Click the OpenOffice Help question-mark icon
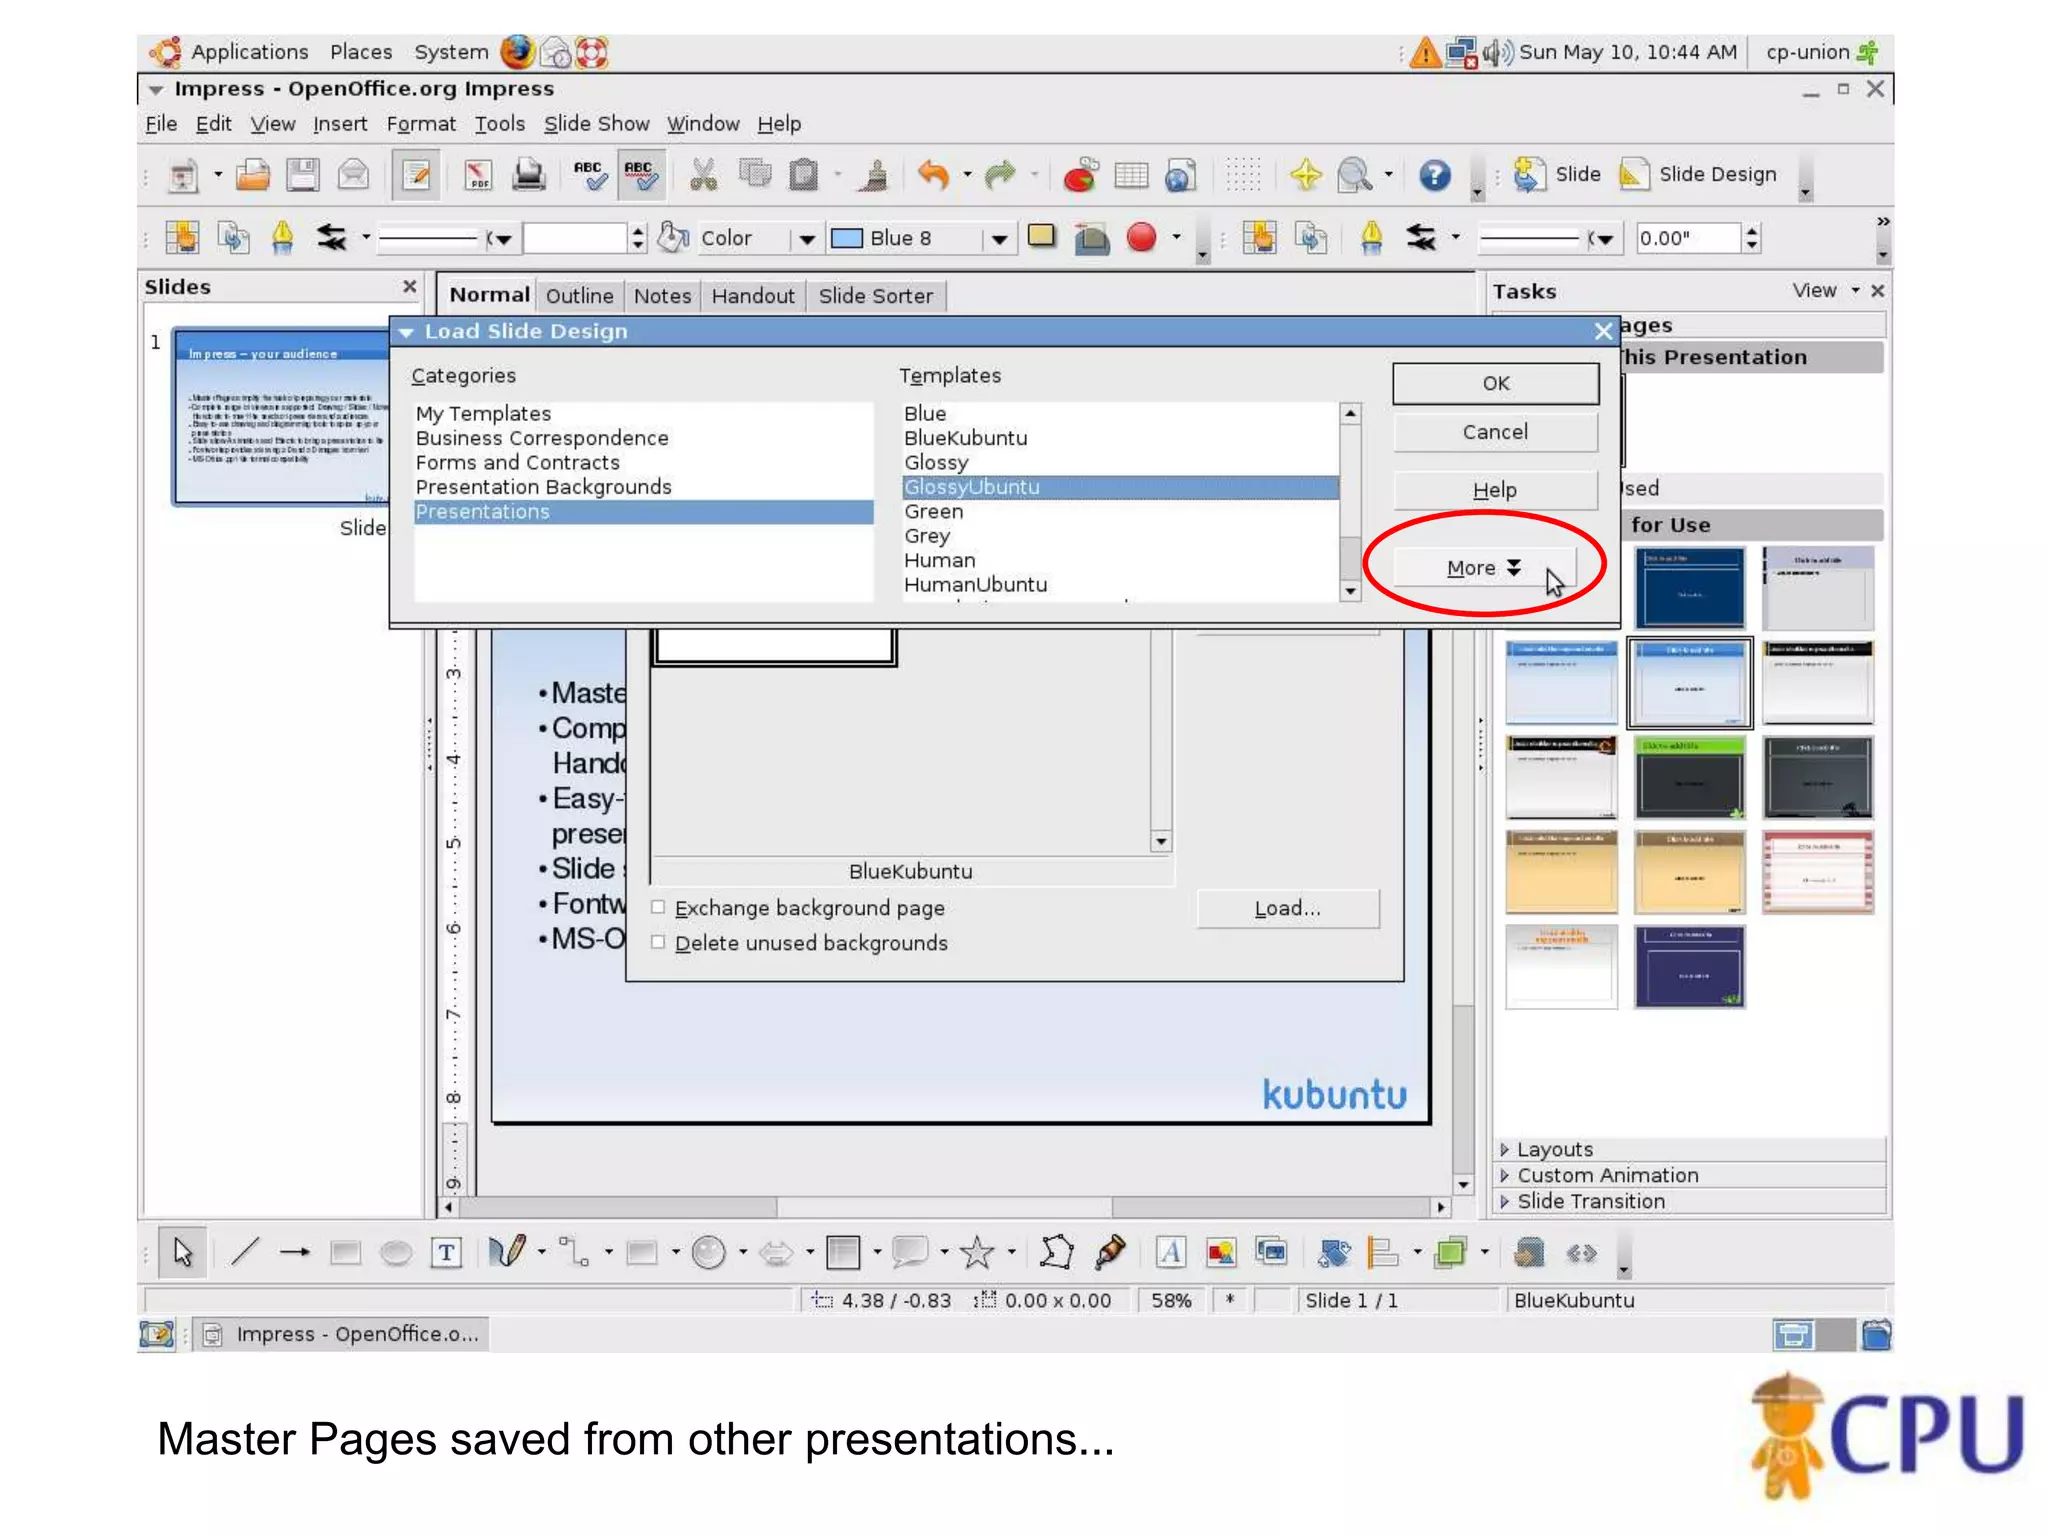Image resolution: width=2048 pixels, height=1536 pixels. [1434, 175]
